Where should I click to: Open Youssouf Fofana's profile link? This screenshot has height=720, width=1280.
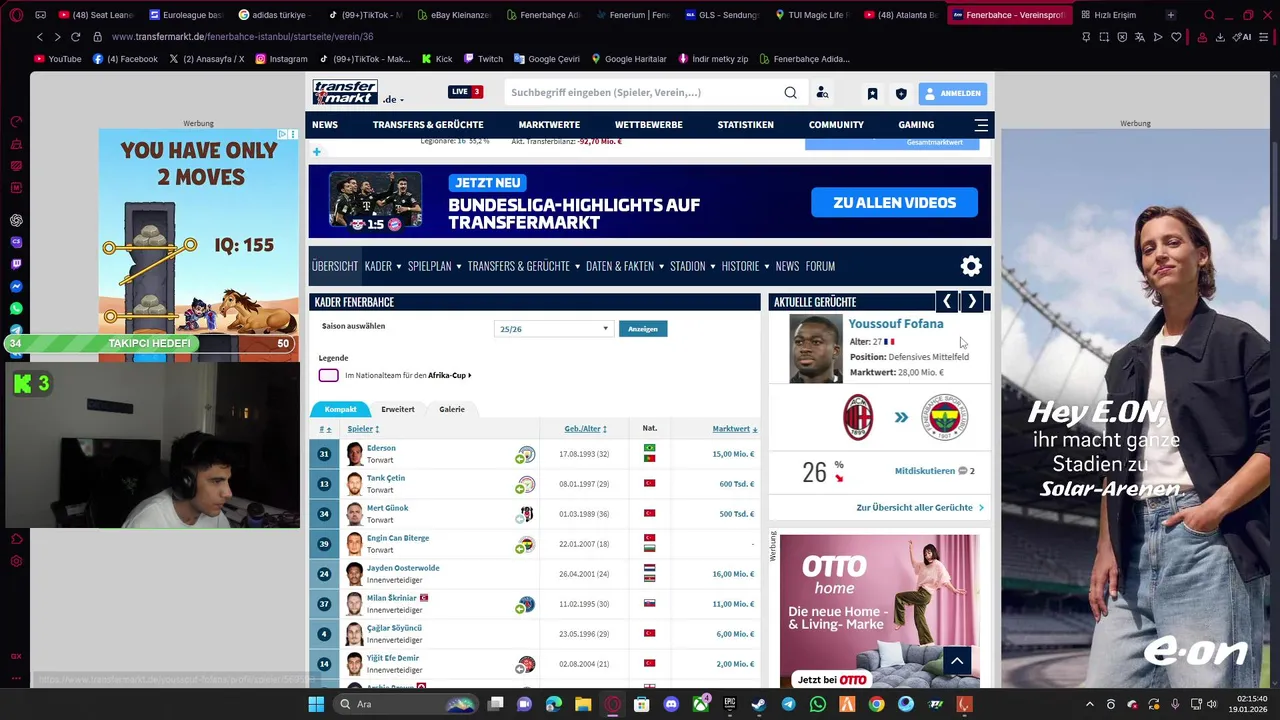[896, 324]
